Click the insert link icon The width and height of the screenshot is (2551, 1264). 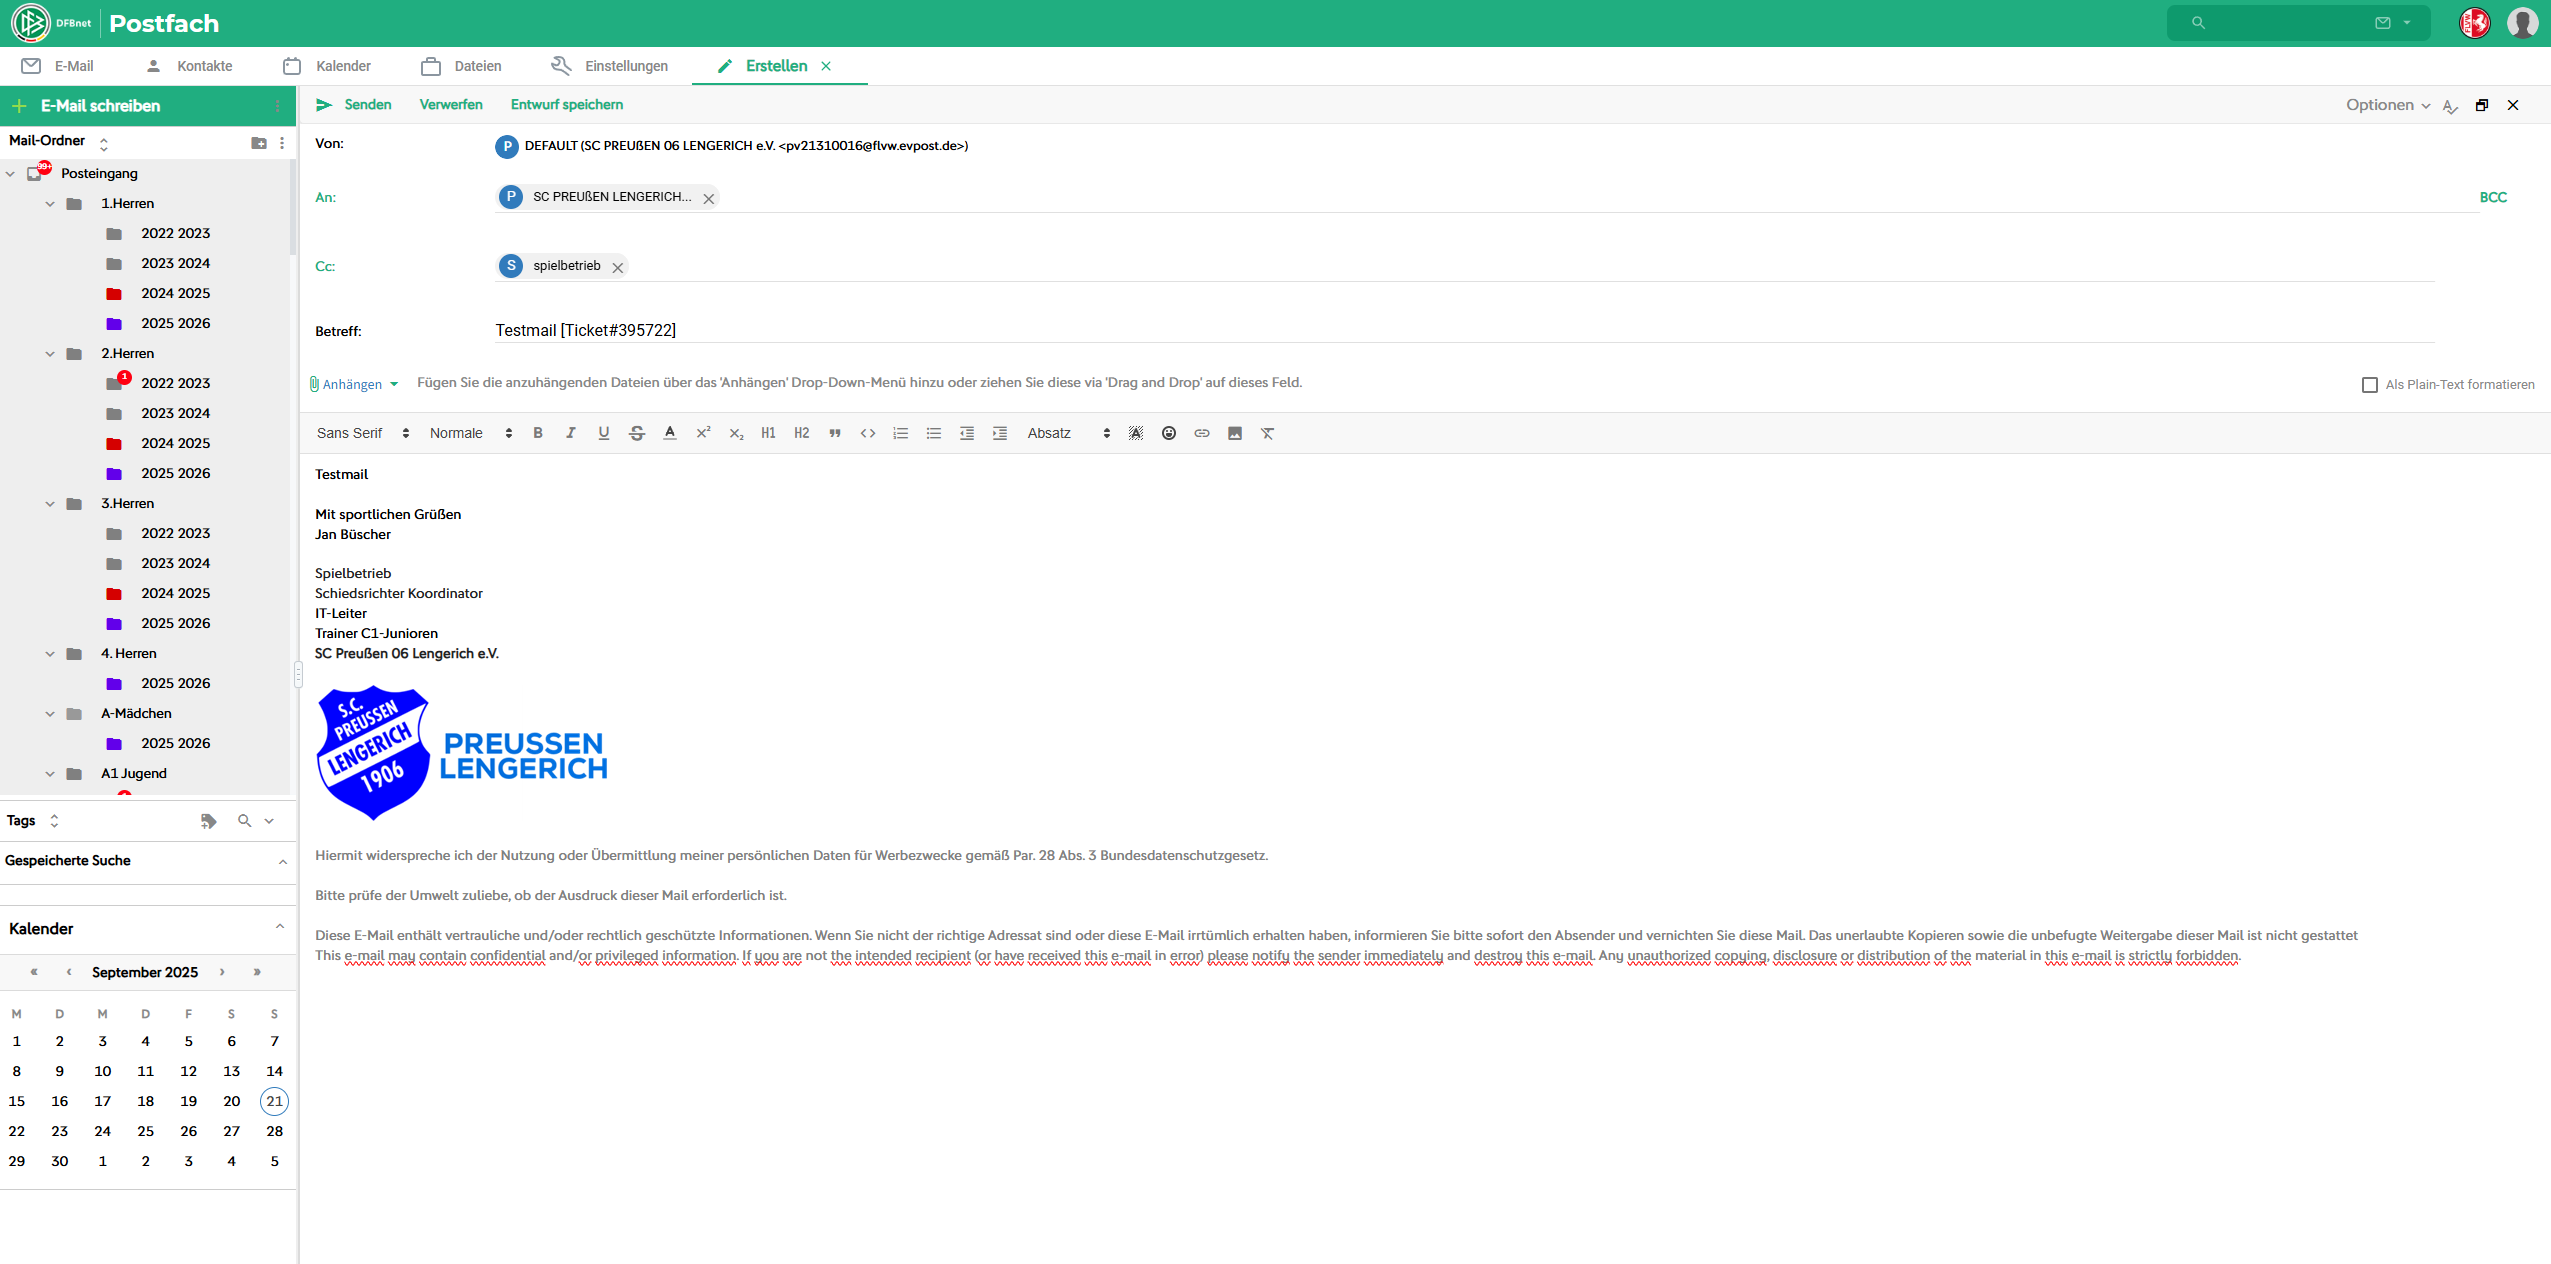(x=1202, y=433)
